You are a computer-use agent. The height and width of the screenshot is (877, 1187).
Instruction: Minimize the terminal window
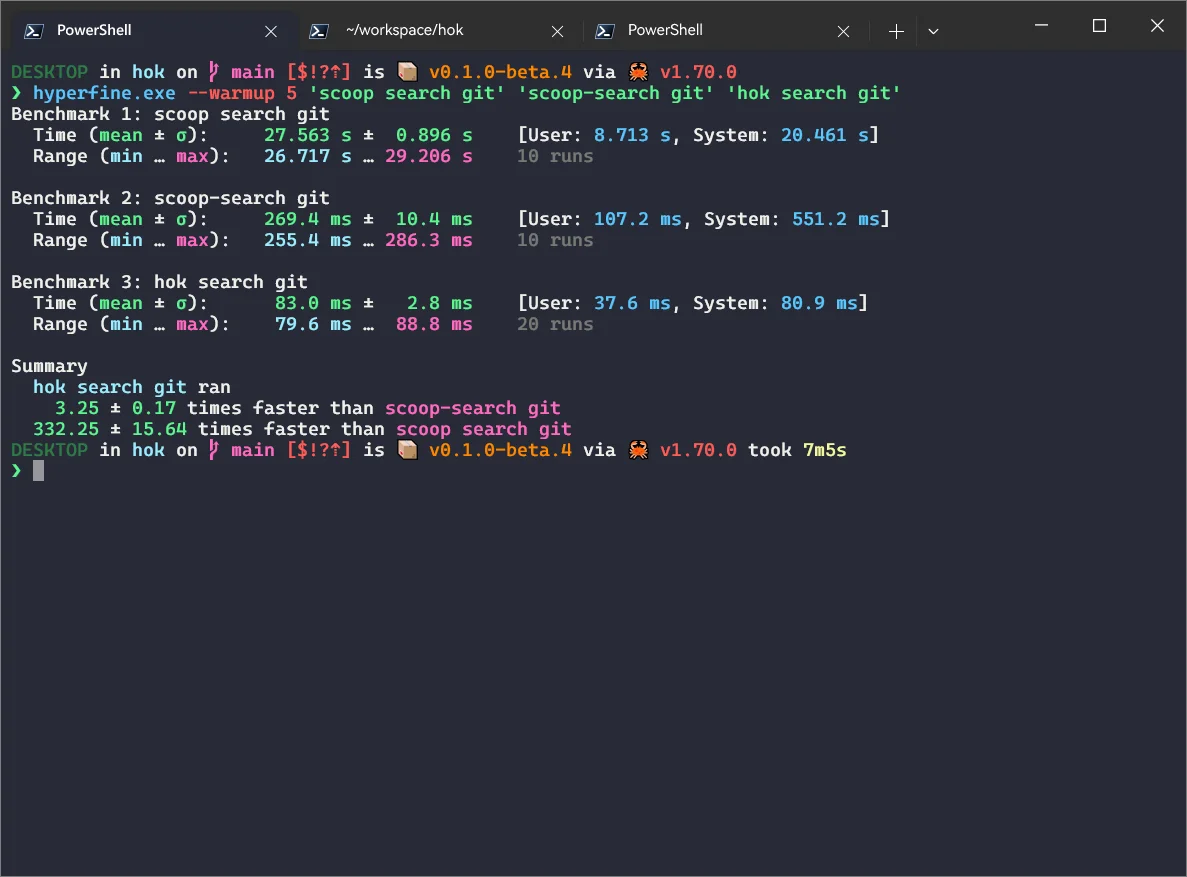coord(1041,26)
